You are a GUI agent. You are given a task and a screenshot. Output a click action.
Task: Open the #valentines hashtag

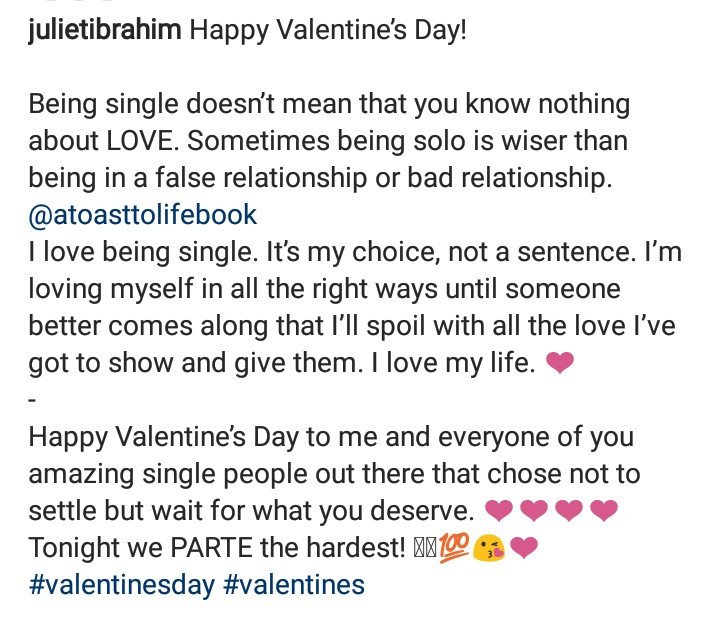tap(294, 585)
